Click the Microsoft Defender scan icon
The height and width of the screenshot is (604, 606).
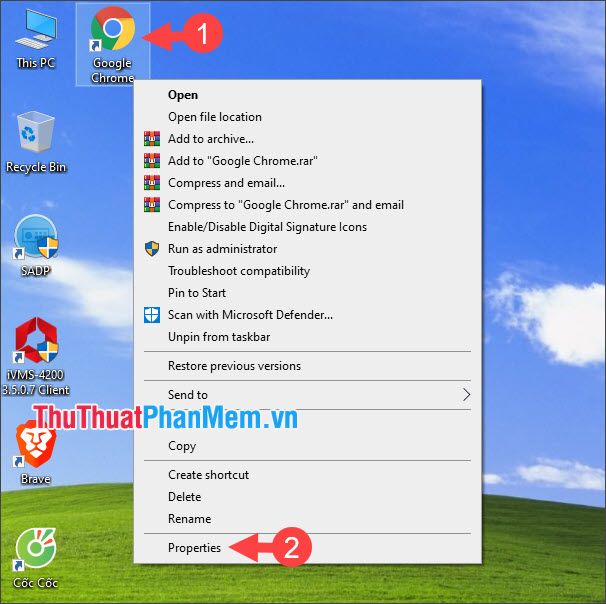152,315
